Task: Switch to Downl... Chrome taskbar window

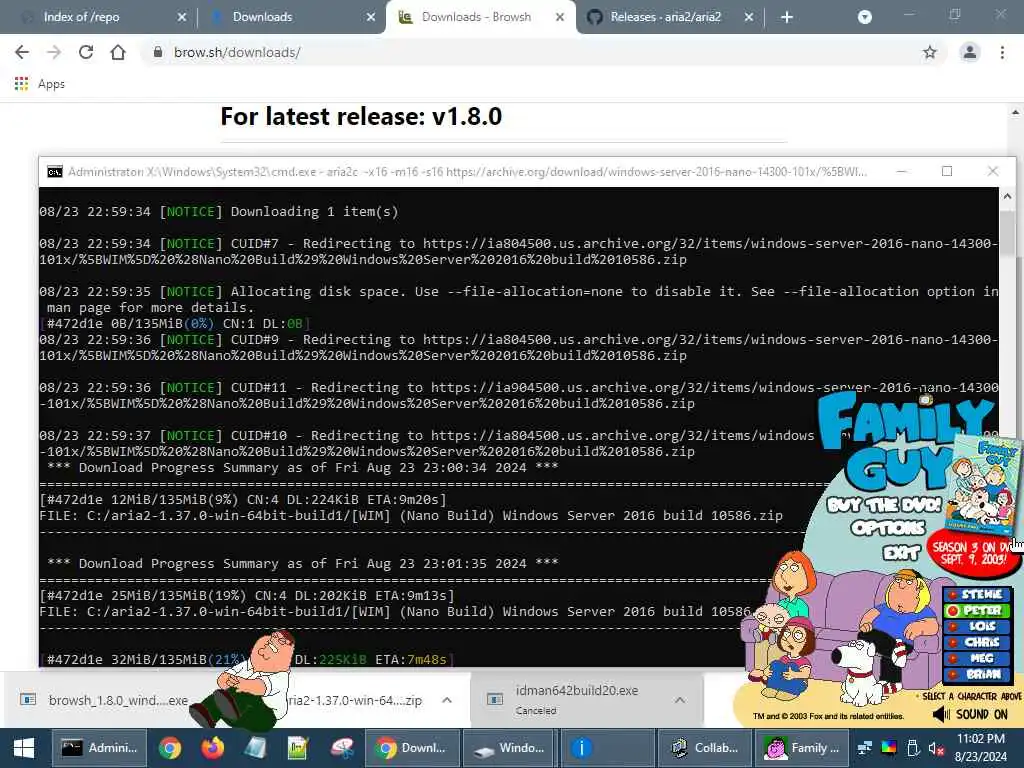Action: click(x=412, y=748)
